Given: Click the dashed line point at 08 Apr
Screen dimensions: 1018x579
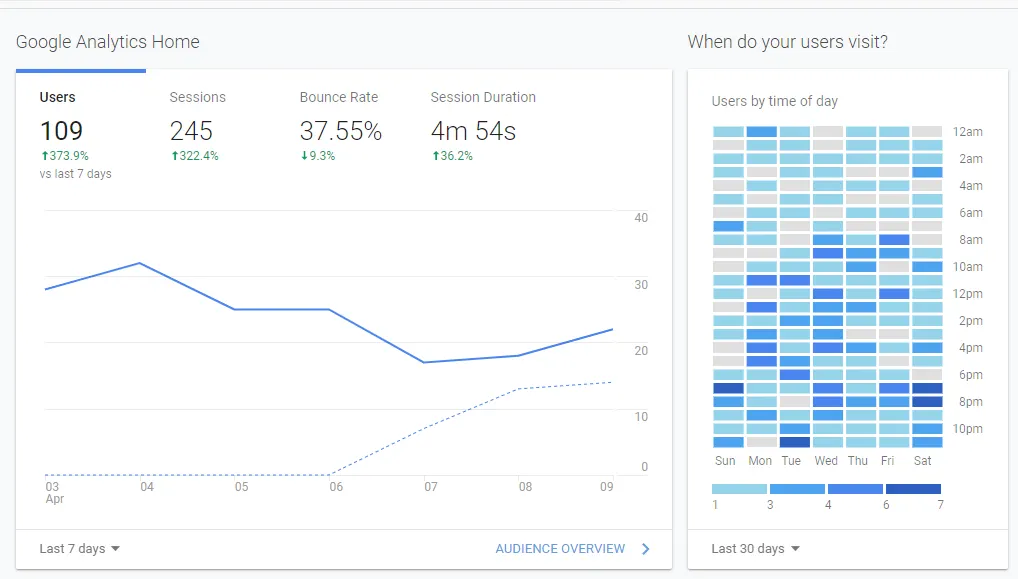Looking at the screenshot, I should coord(518,389).
